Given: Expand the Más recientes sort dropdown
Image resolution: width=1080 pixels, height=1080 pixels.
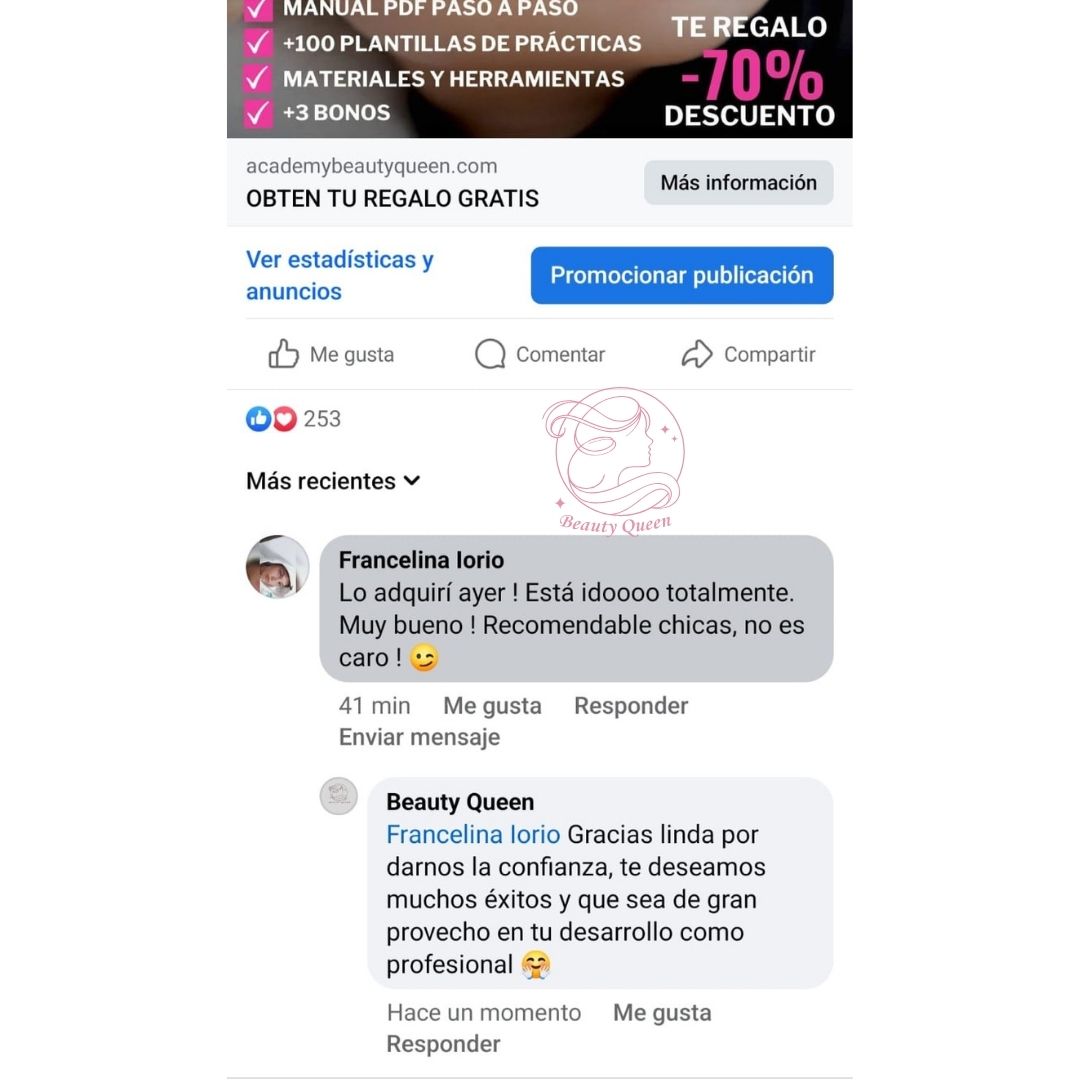Looking at the screenshot, I should click(333, 481).
